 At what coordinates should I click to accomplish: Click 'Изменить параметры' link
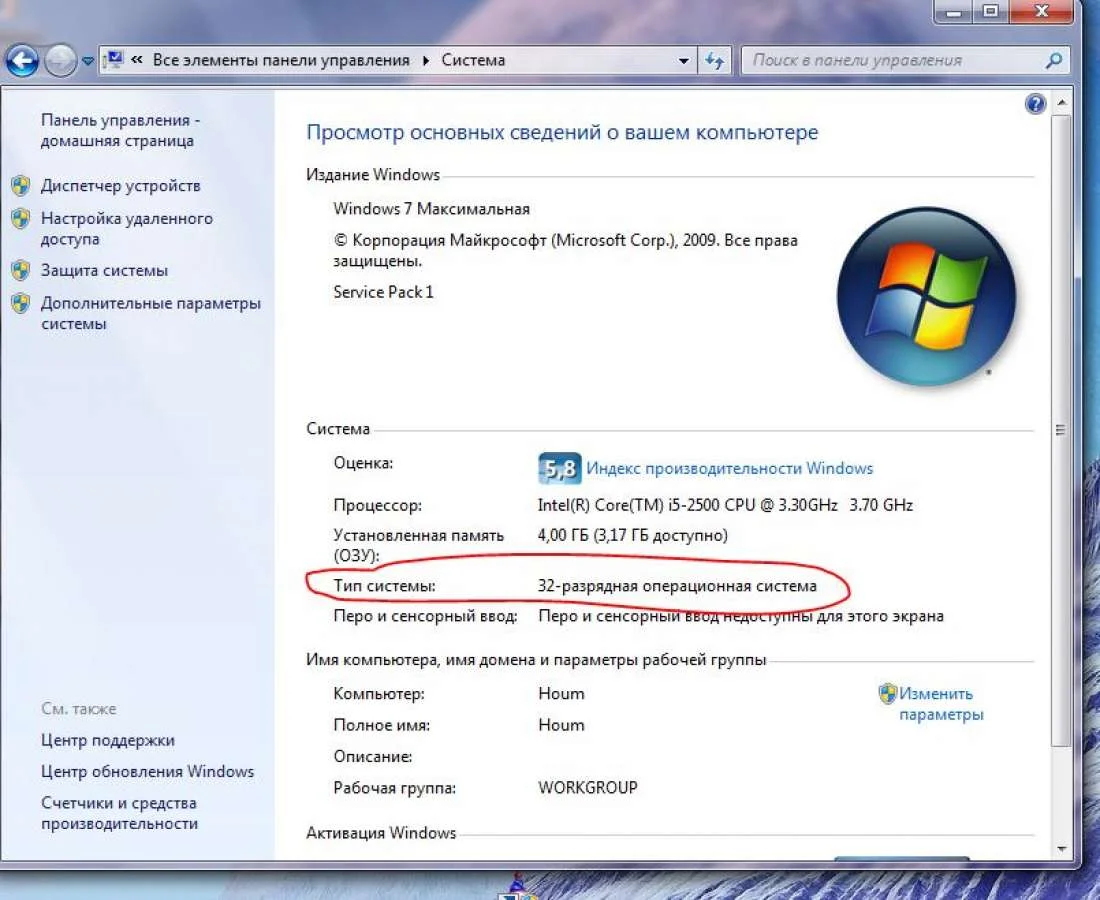tap(941, 704)
